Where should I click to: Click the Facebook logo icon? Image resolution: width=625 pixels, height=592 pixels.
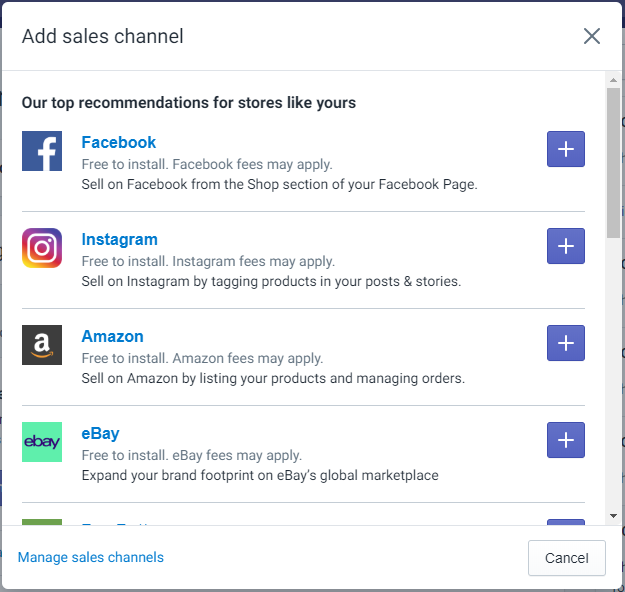[42, 151]
